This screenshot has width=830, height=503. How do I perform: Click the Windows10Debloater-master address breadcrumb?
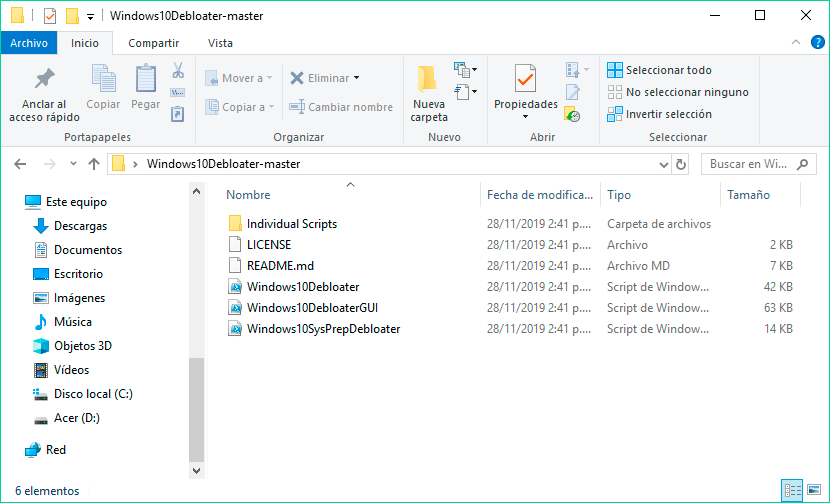[x=223, y=164]
